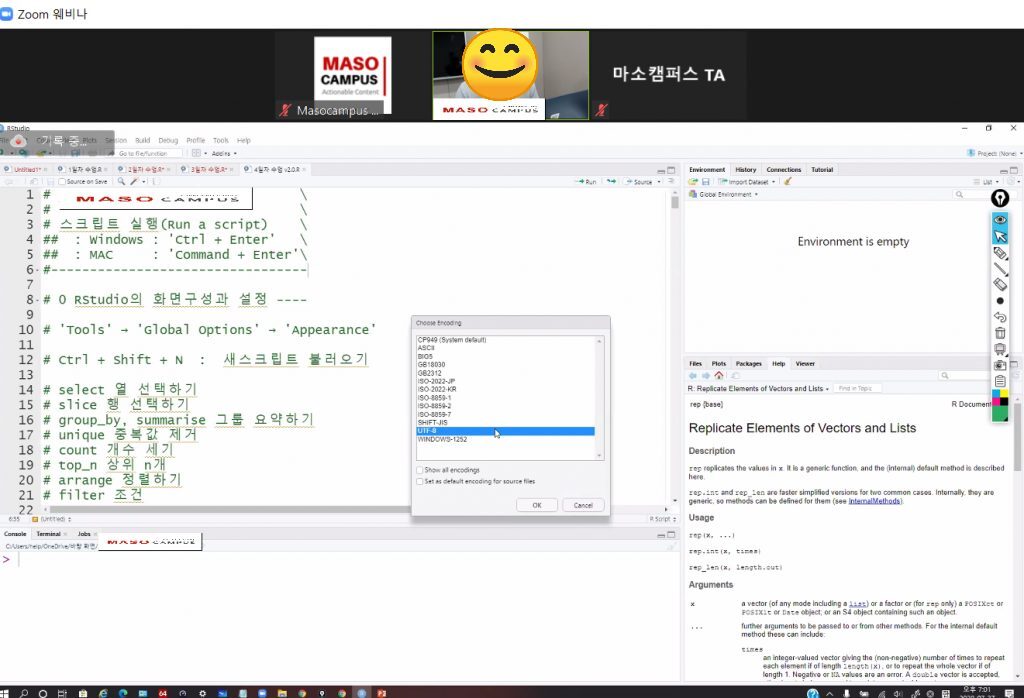Check Set as default encoding for source files
The image size is (1024, 698).
click(x=419, y=481)
